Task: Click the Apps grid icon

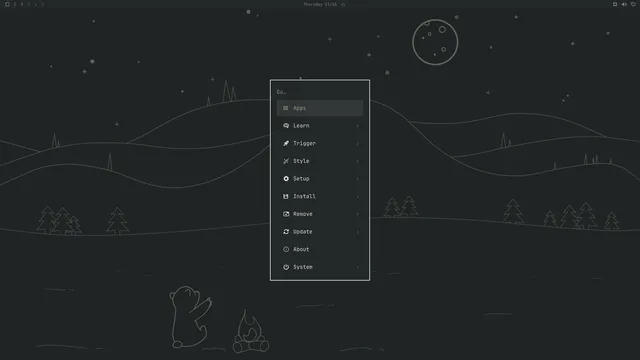Action: click(286, 108)
